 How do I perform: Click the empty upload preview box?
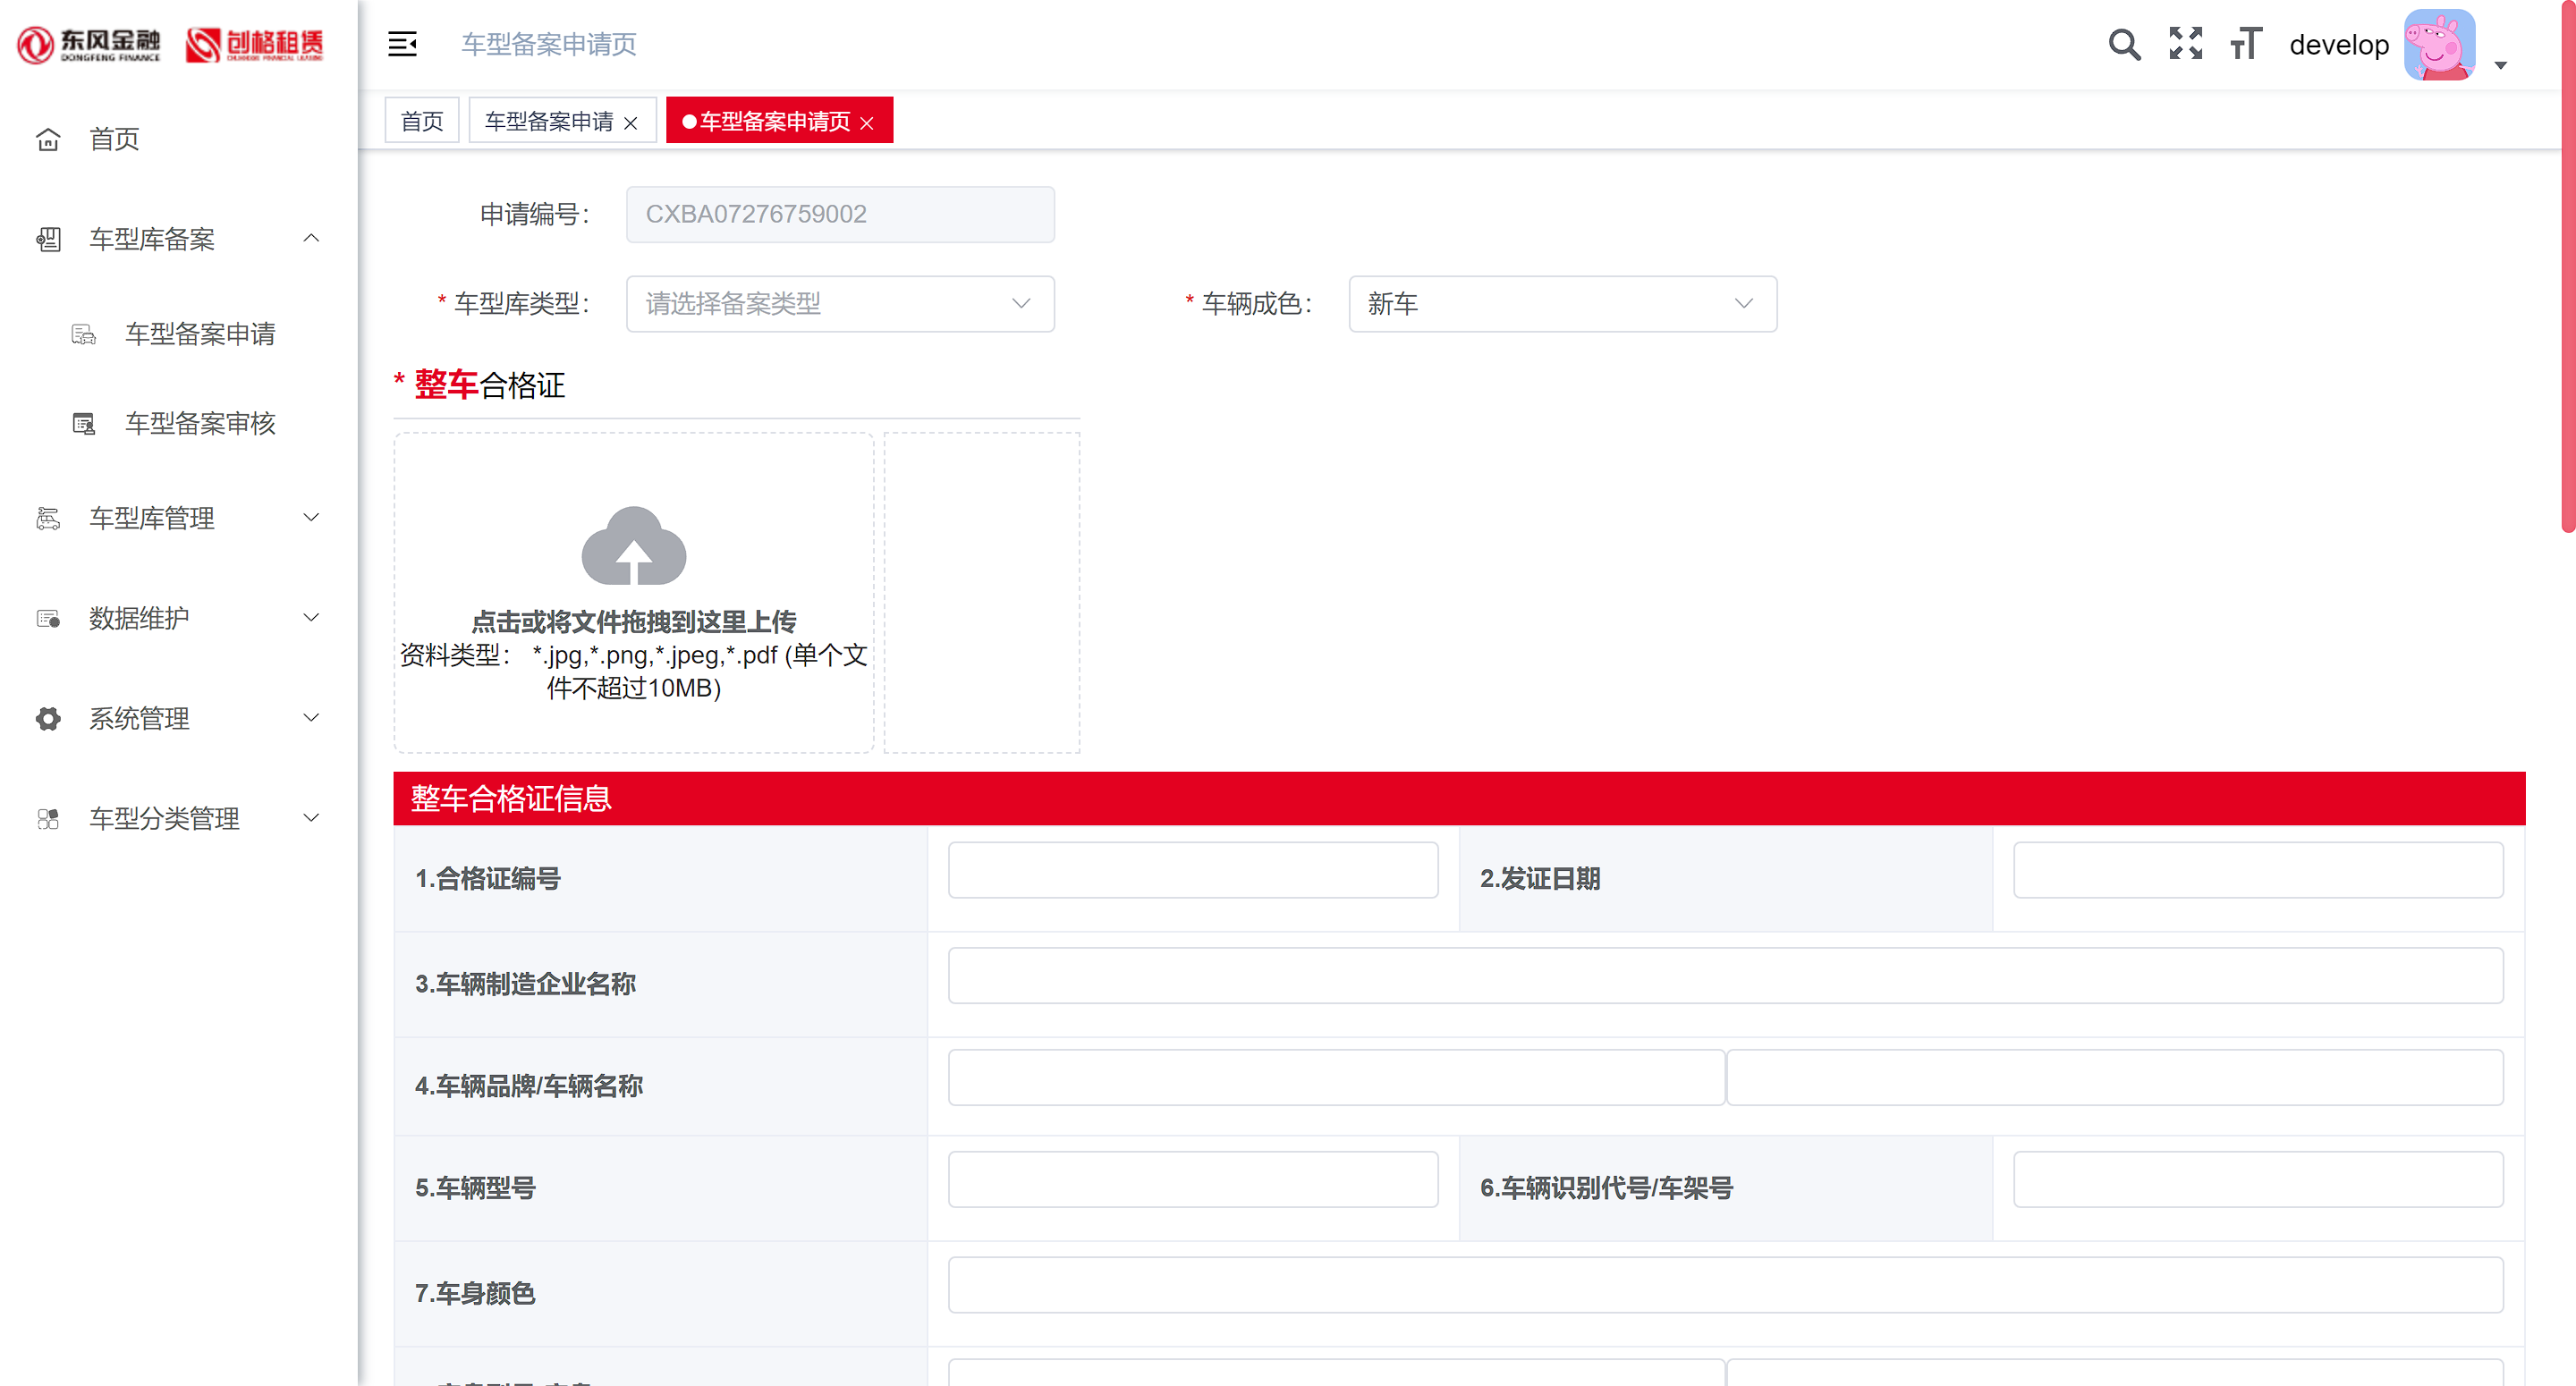[x=981, y=592]
